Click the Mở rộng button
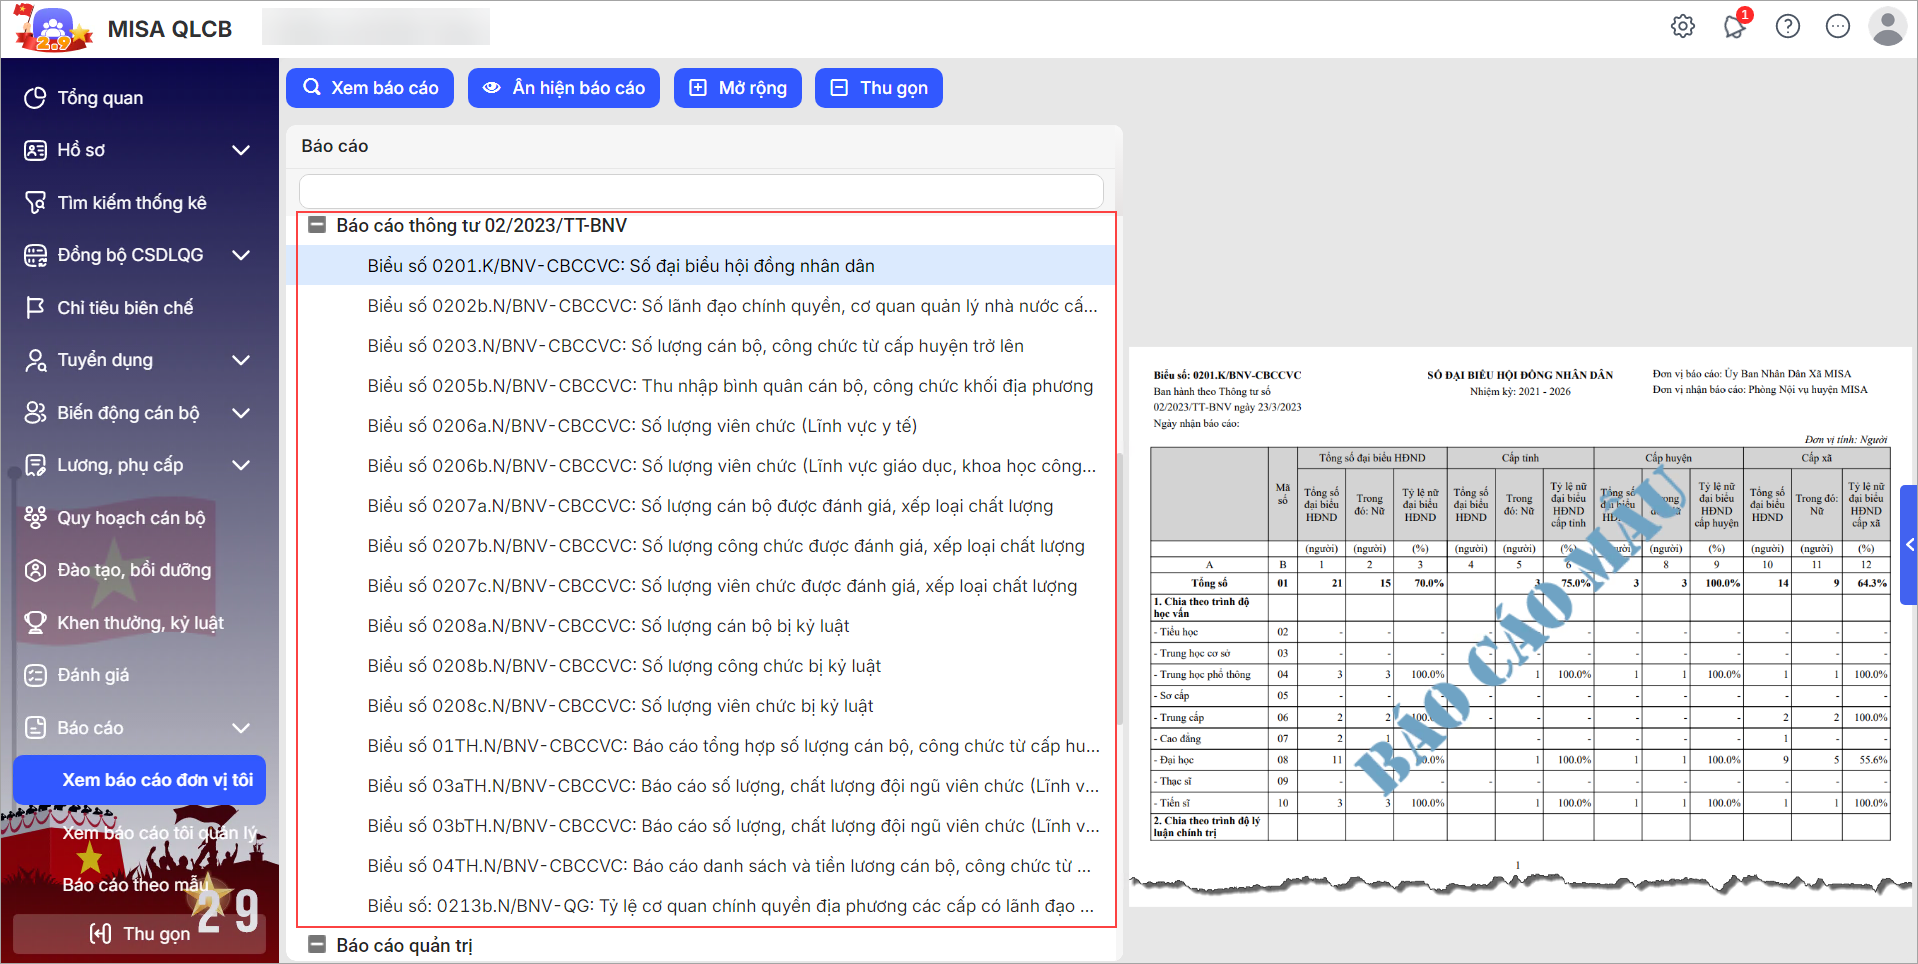1918x964 pixels. point(738,88)
